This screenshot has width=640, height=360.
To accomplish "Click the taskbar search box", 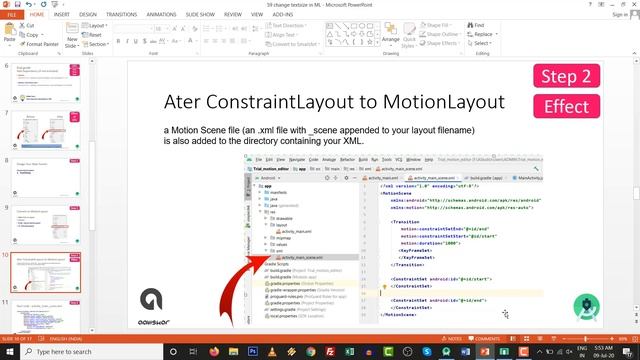I will [x=91, y=352].
